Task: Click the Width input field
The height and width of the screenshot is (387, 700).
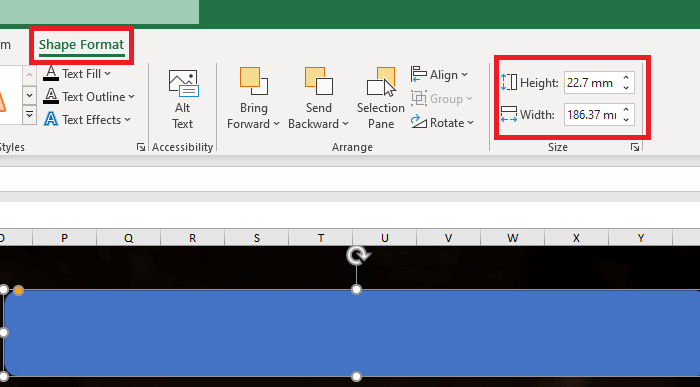Action: (x=593, y=115)
